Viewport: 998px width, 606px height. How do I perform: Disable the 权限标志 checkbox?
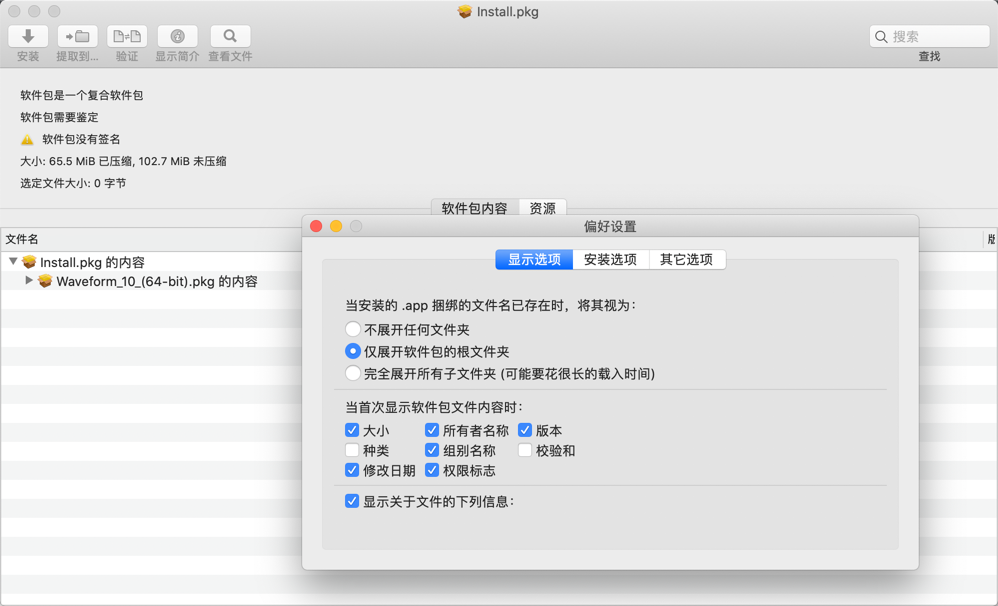tap(431, 470)
